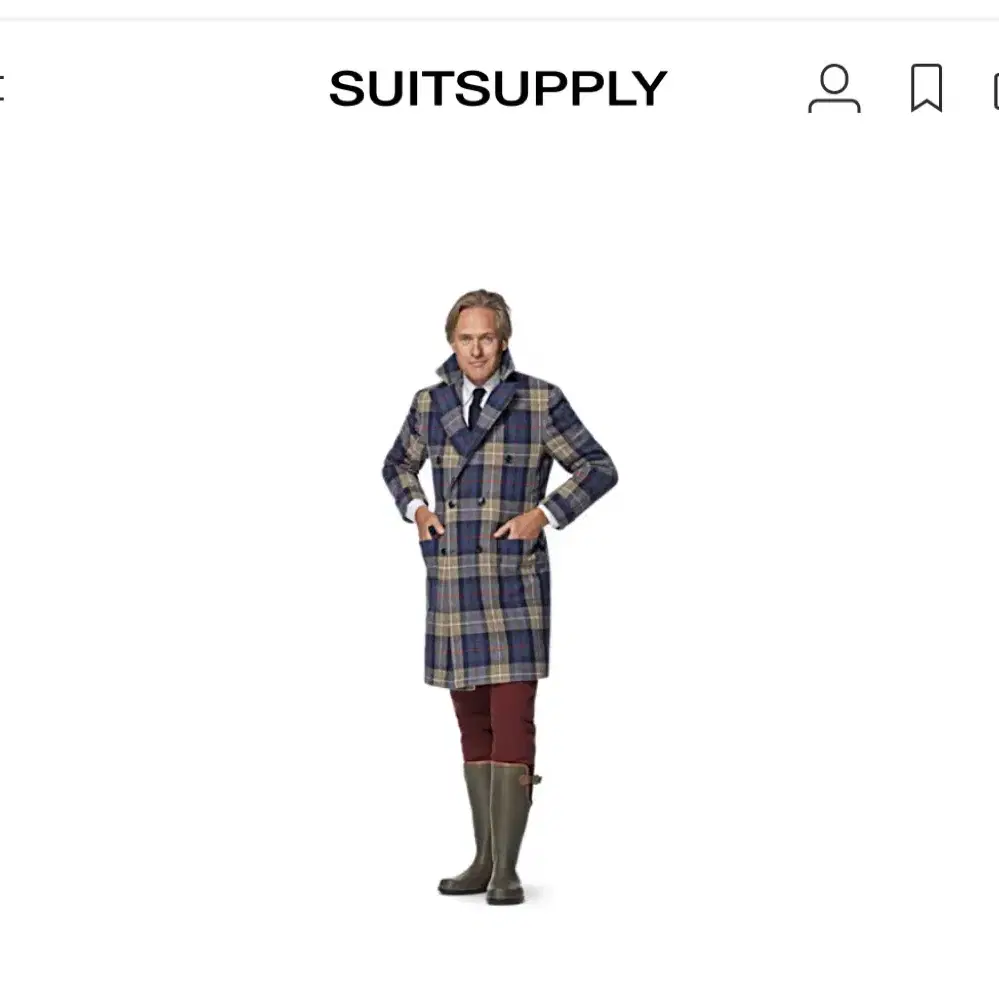Open the shopping bag icon at far right
Screen dimensions: 999x999
(x=995, y=91)
